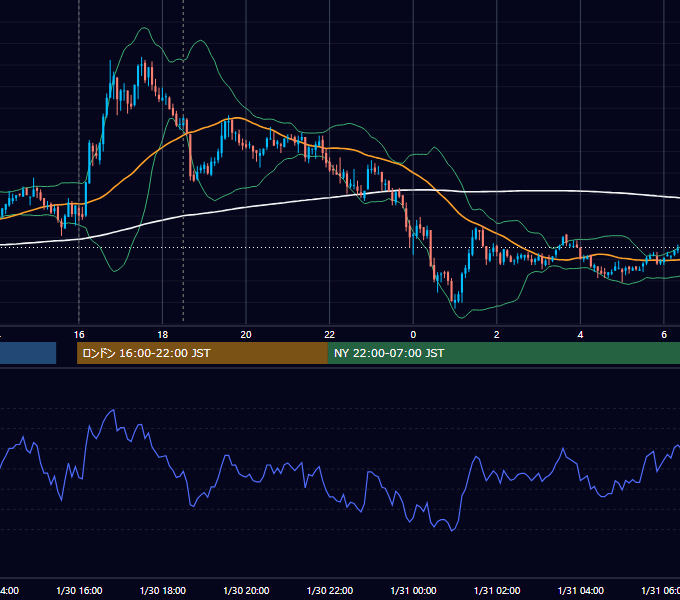680x600 pixels.
Task: Click the 16 hour label on the chart axis
Action: pyautogui.click(x=79, y=335)
